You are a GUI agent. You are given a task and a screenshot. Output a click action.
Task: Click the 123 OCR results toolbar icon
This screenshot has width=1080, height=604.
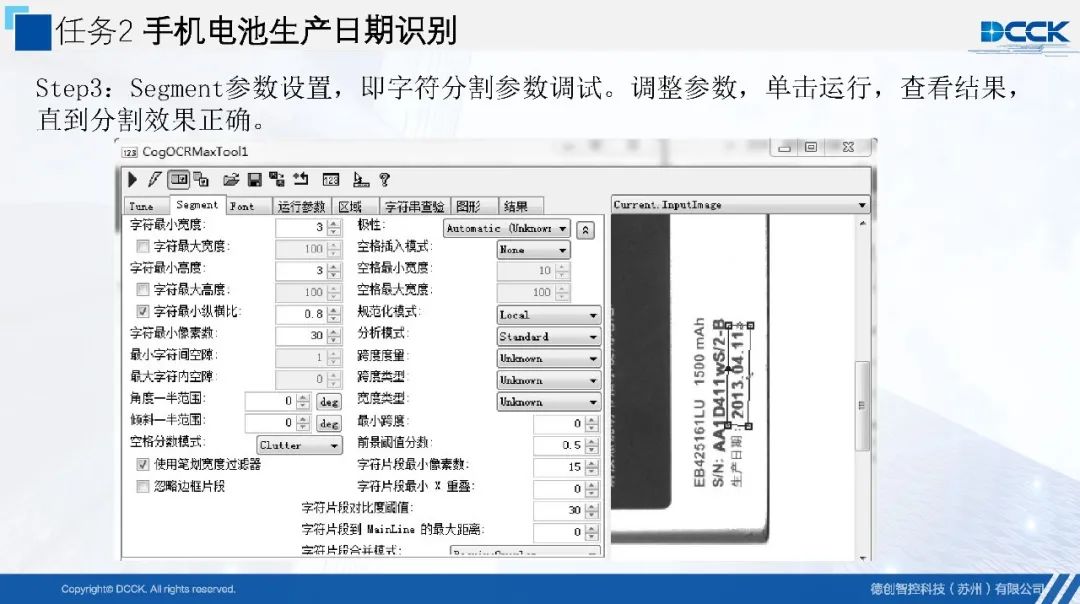[330, 180]
